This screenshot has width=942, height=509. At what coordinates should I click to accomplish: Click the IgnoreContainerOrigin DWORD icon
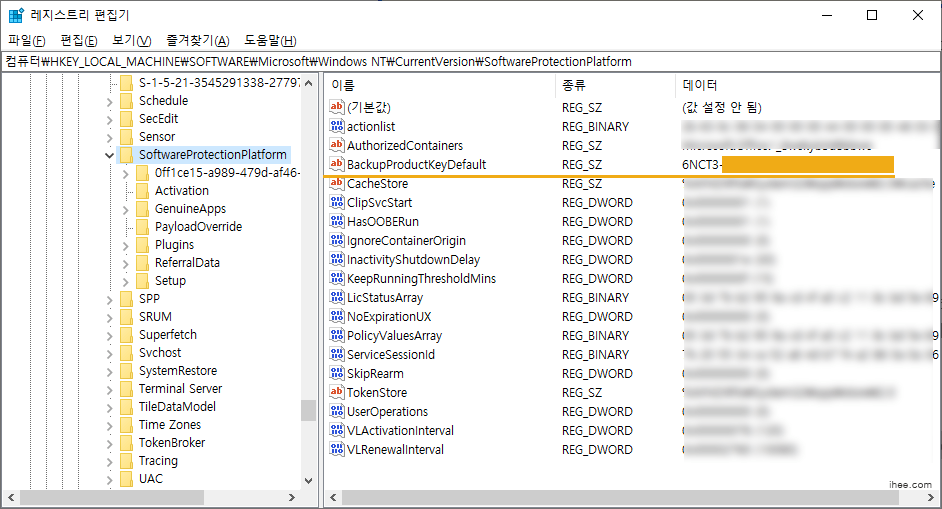coord(336,240)
